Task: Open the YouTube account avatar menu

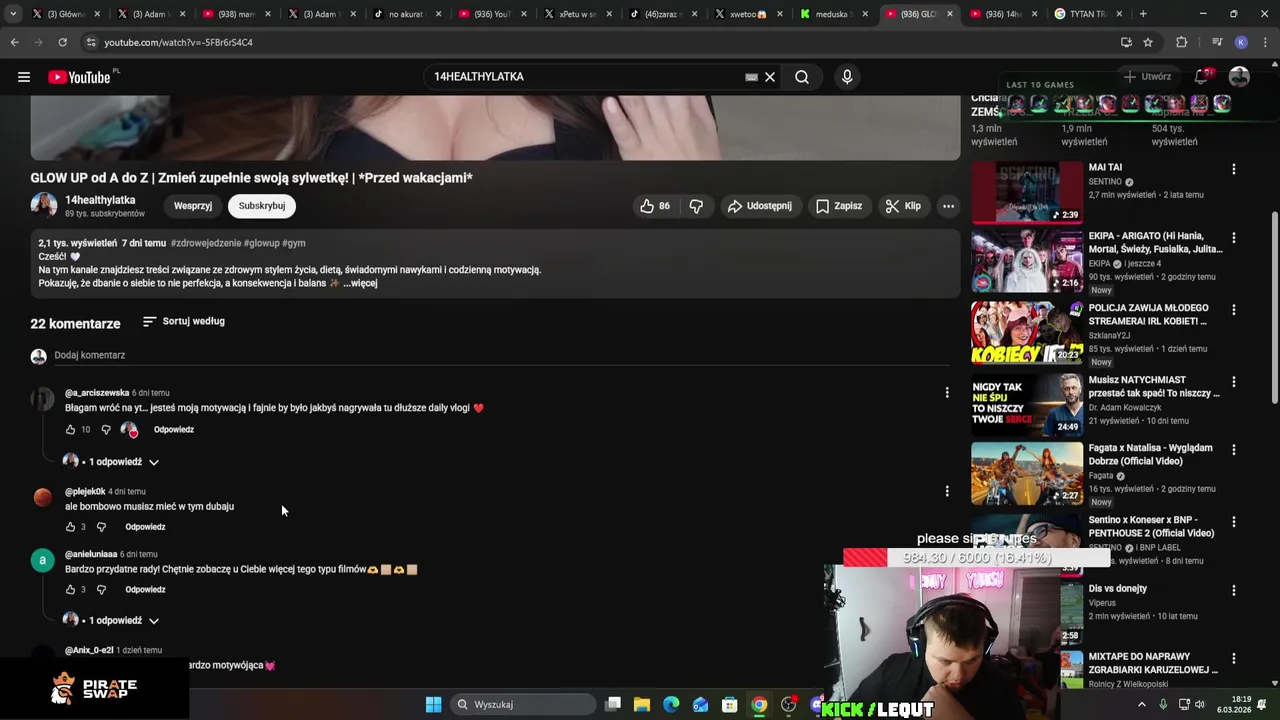Action: coord(1239,77)
